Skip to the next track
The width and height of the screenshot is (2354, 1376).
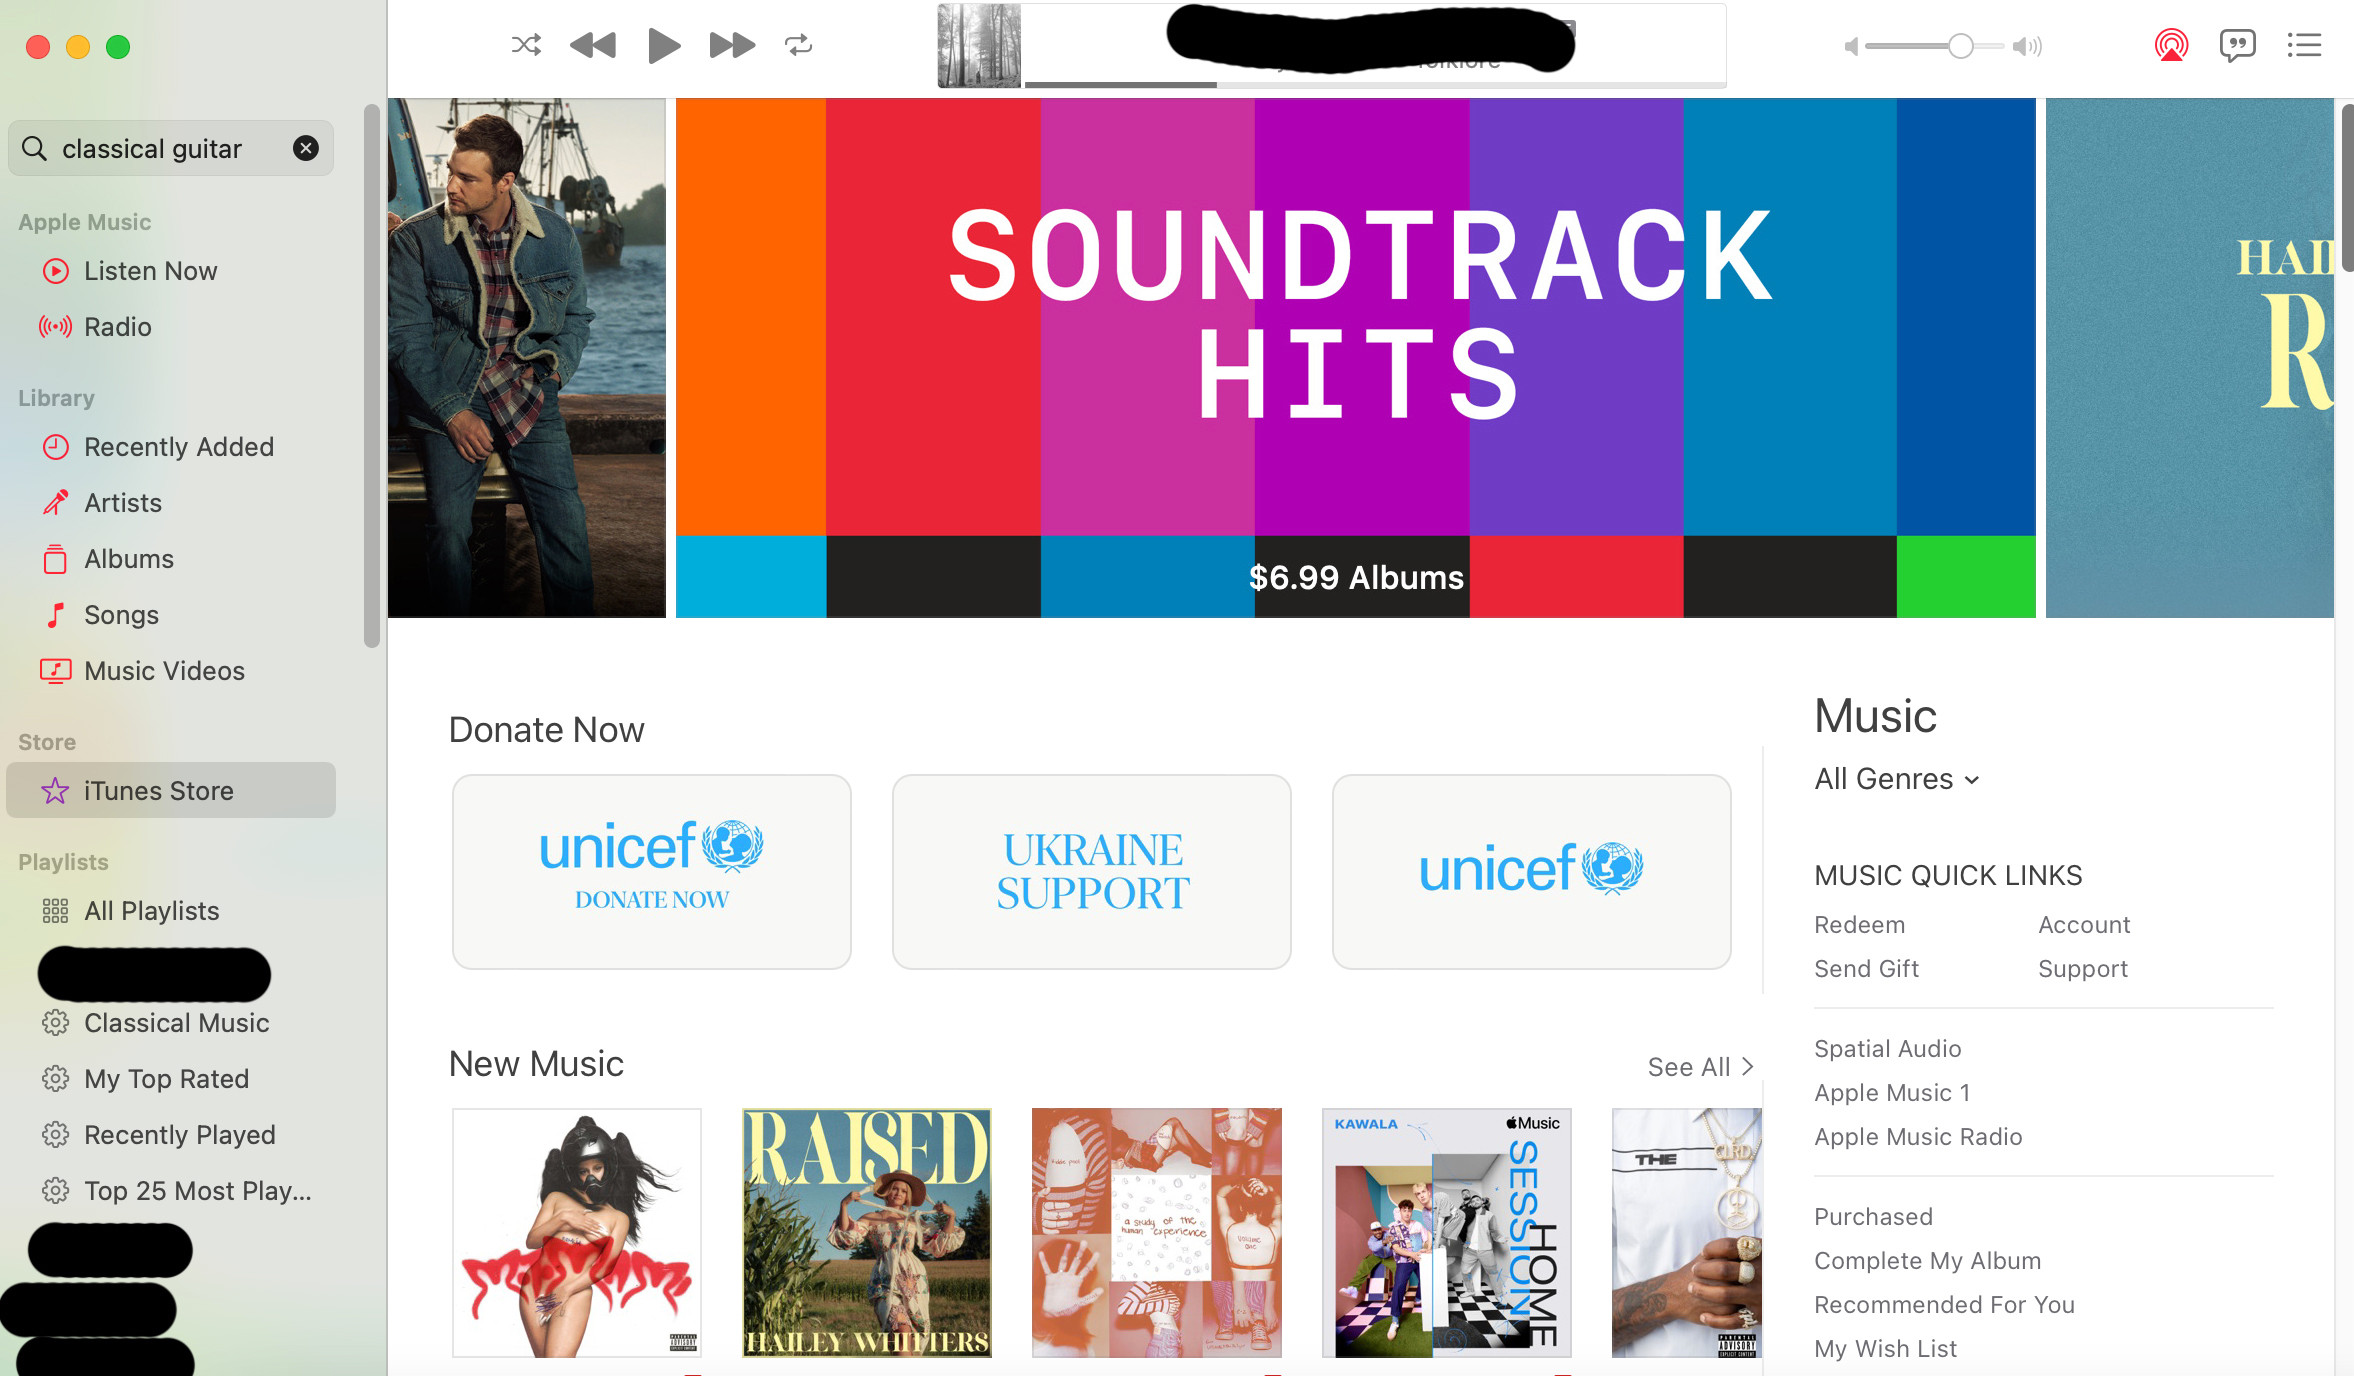point(732,45)
